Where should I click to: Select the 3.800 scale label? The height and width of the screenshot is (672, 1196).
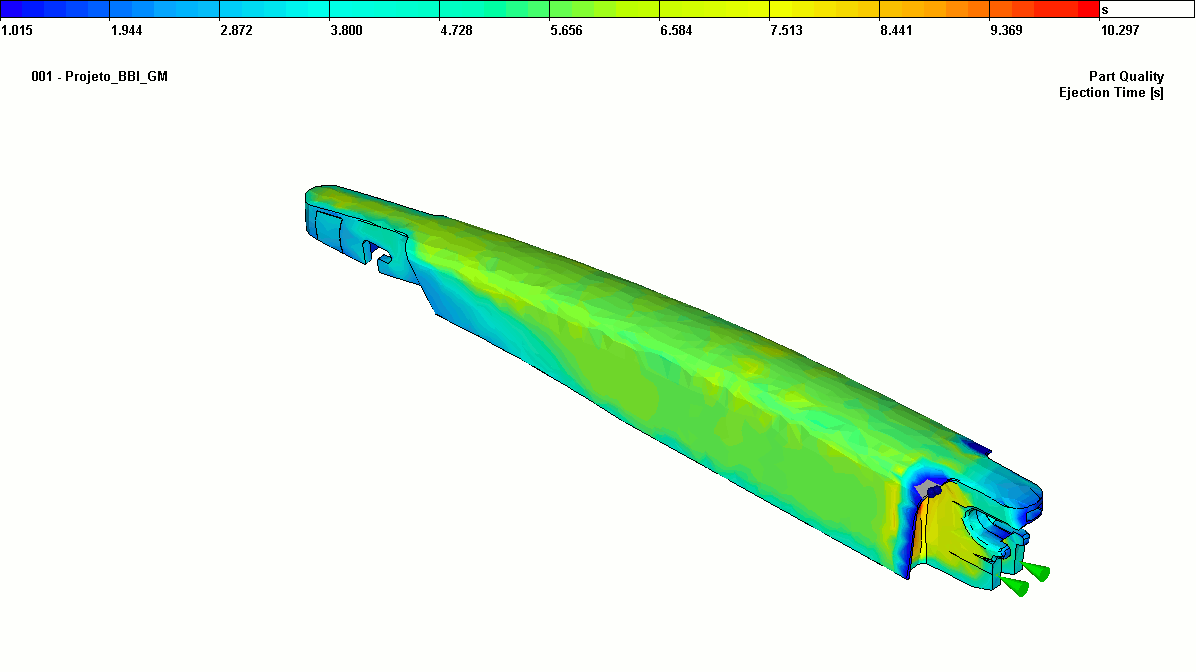[x=347, y=30]
